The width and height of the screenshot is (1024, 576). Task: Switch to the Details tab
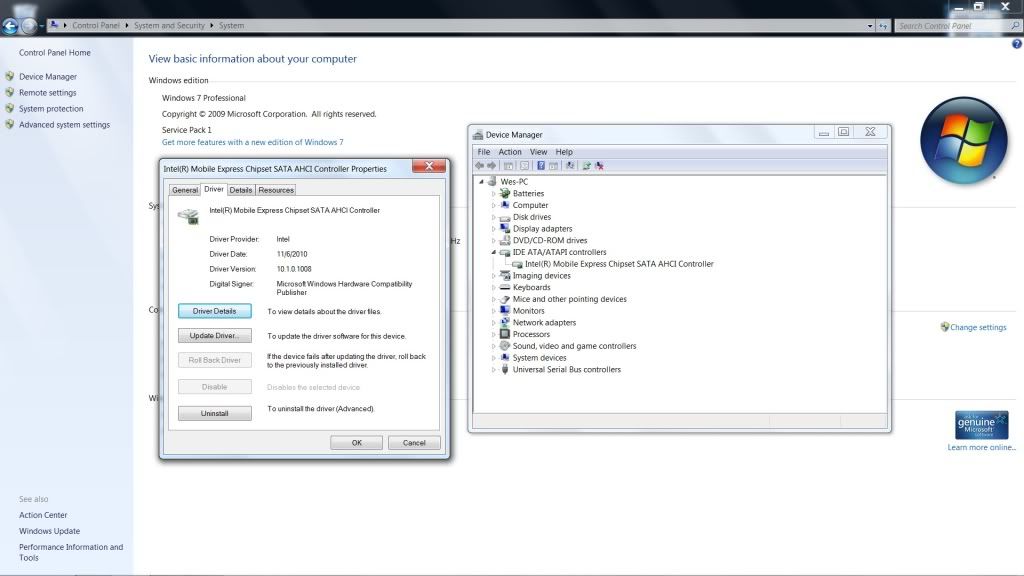pos(240,190)
